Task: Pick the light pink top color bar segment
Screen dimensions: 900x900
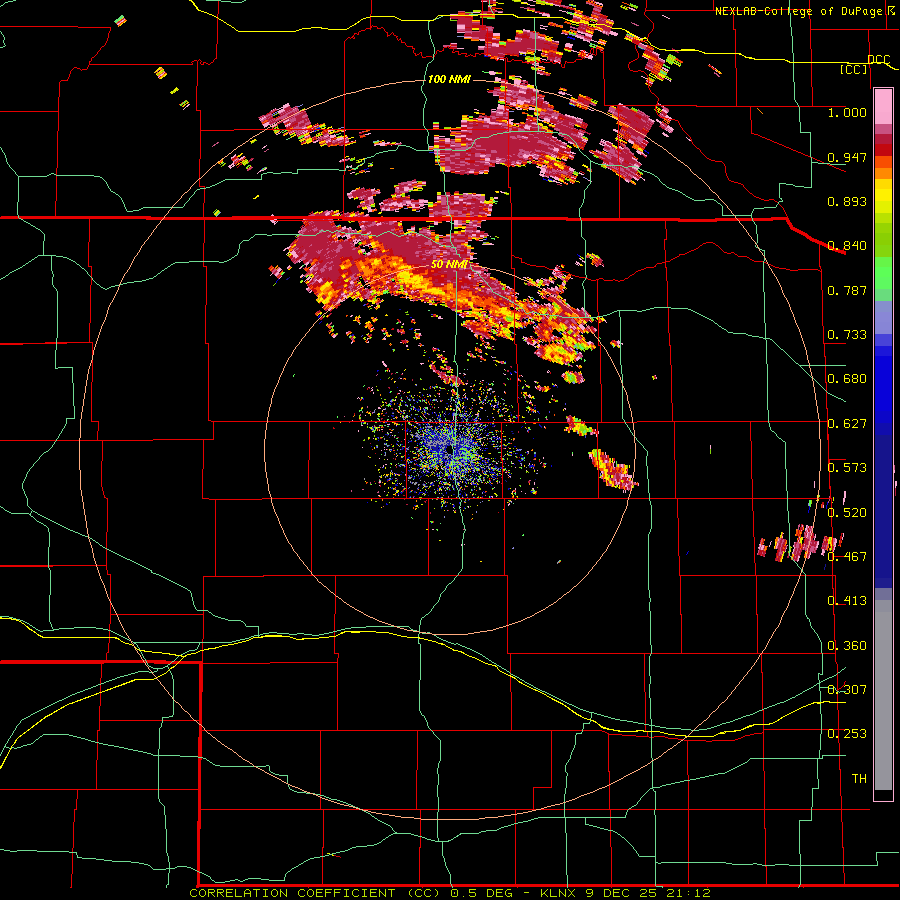Action: click(883, 107)
